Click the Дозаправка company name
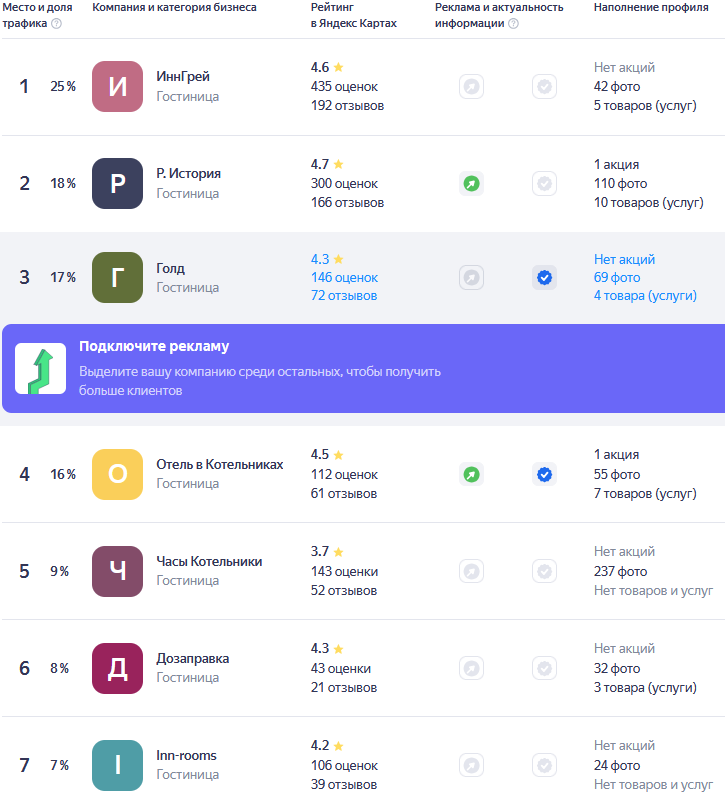The width and height of the screenshot is (725, 802). (x=192, y=658)
